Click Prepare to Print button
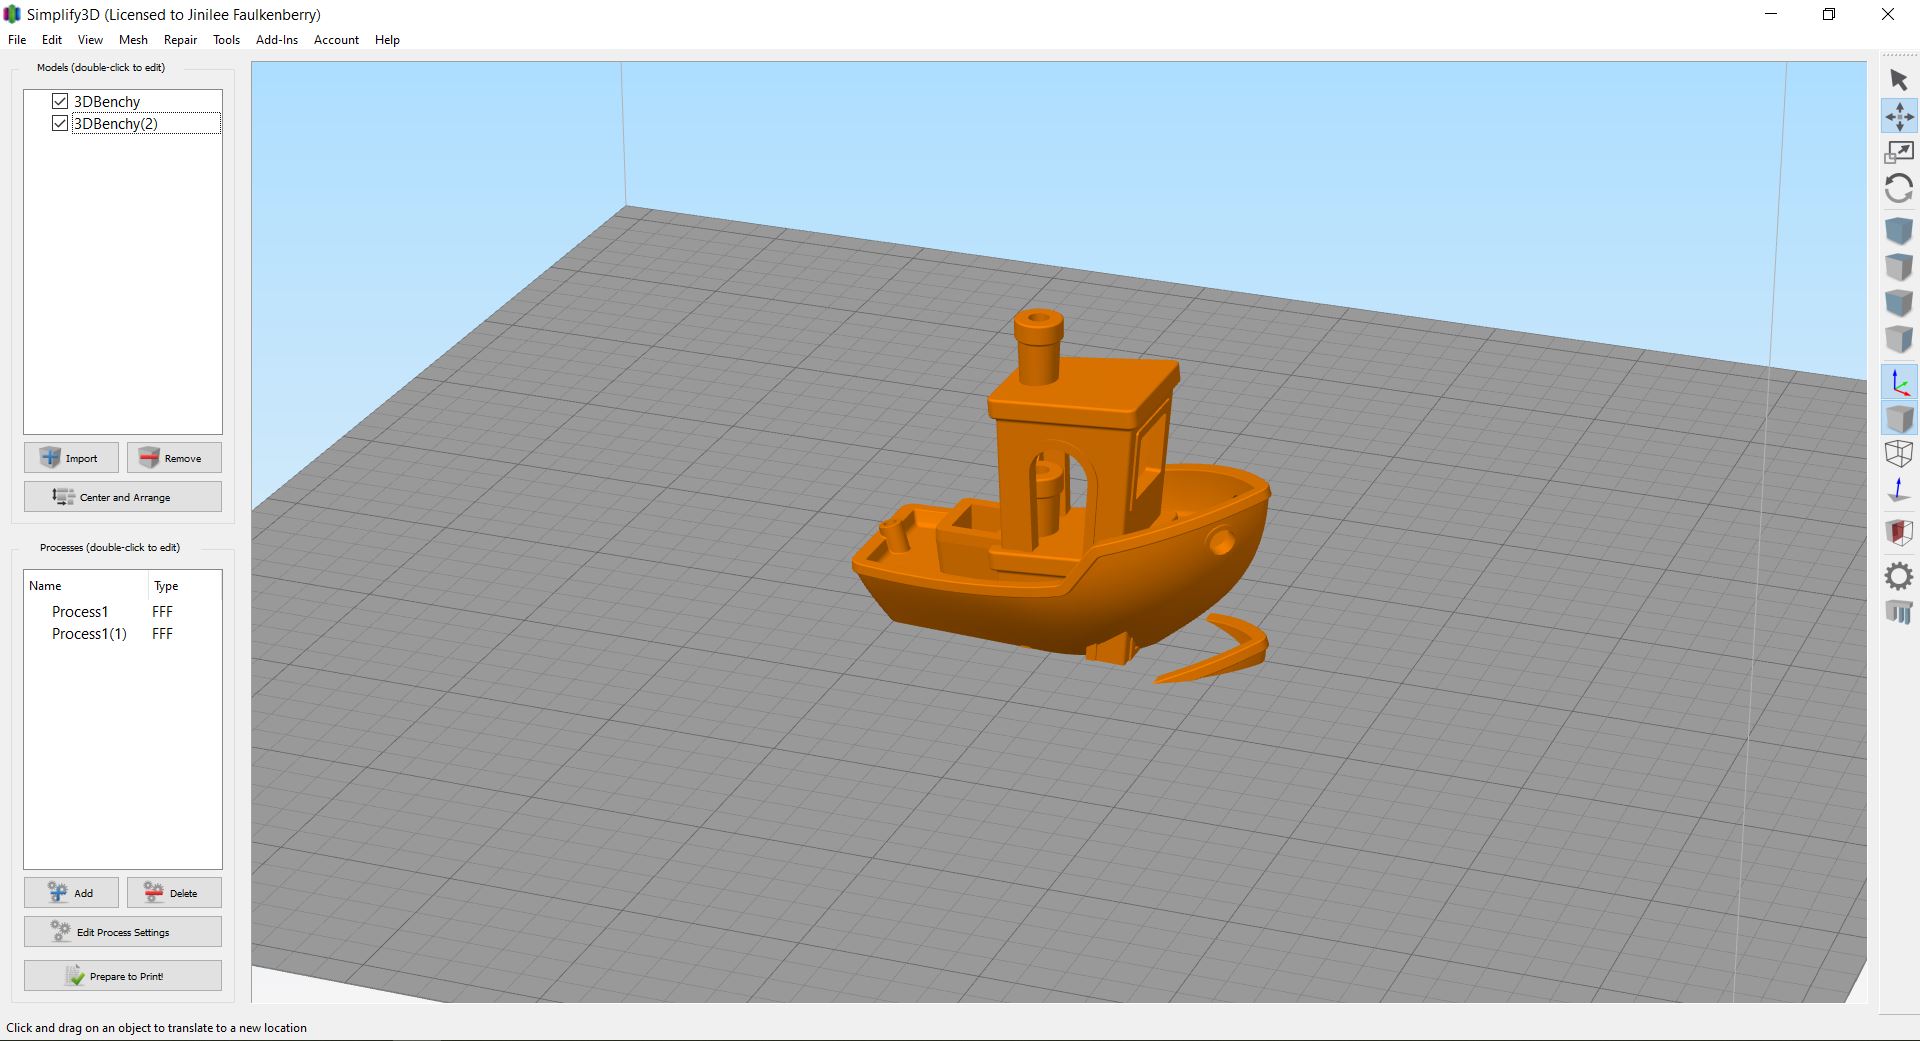Screen dimensions: 1920x1041 point(123,976)
